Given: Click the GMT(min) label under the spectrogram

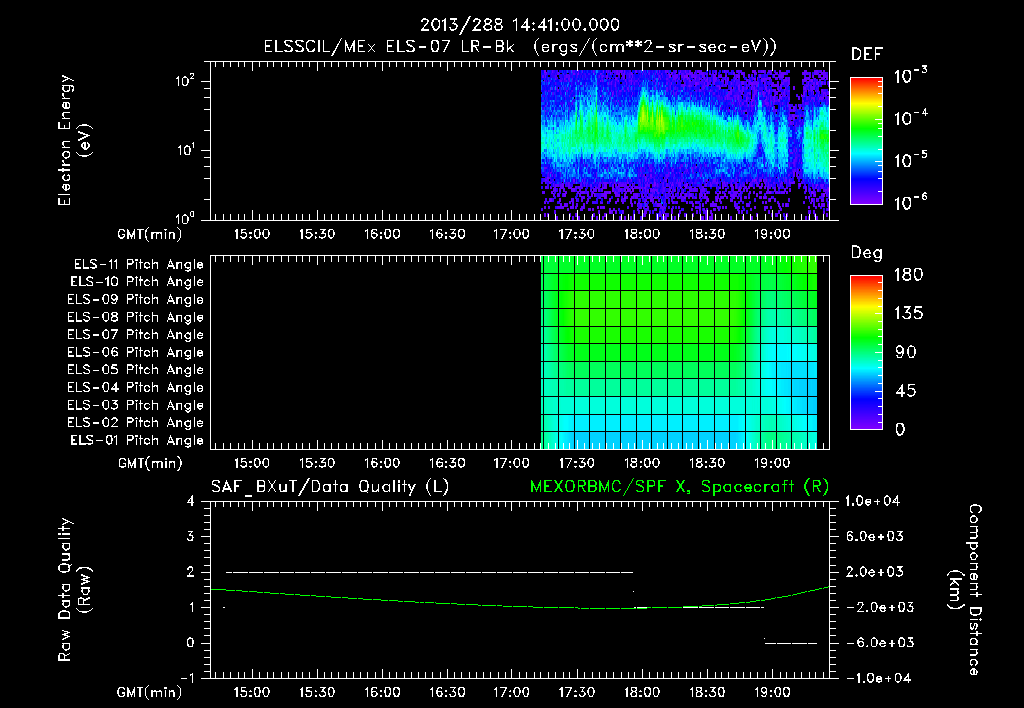Looking at the screenshot, I should pos(150,234).
